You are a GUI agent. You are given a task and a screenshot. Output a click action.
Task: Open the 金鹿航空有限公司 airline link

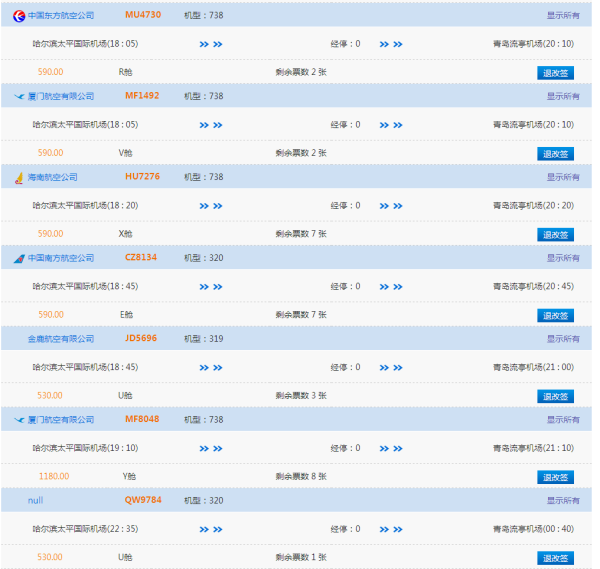pyautogui.click(x=61, y=339)
